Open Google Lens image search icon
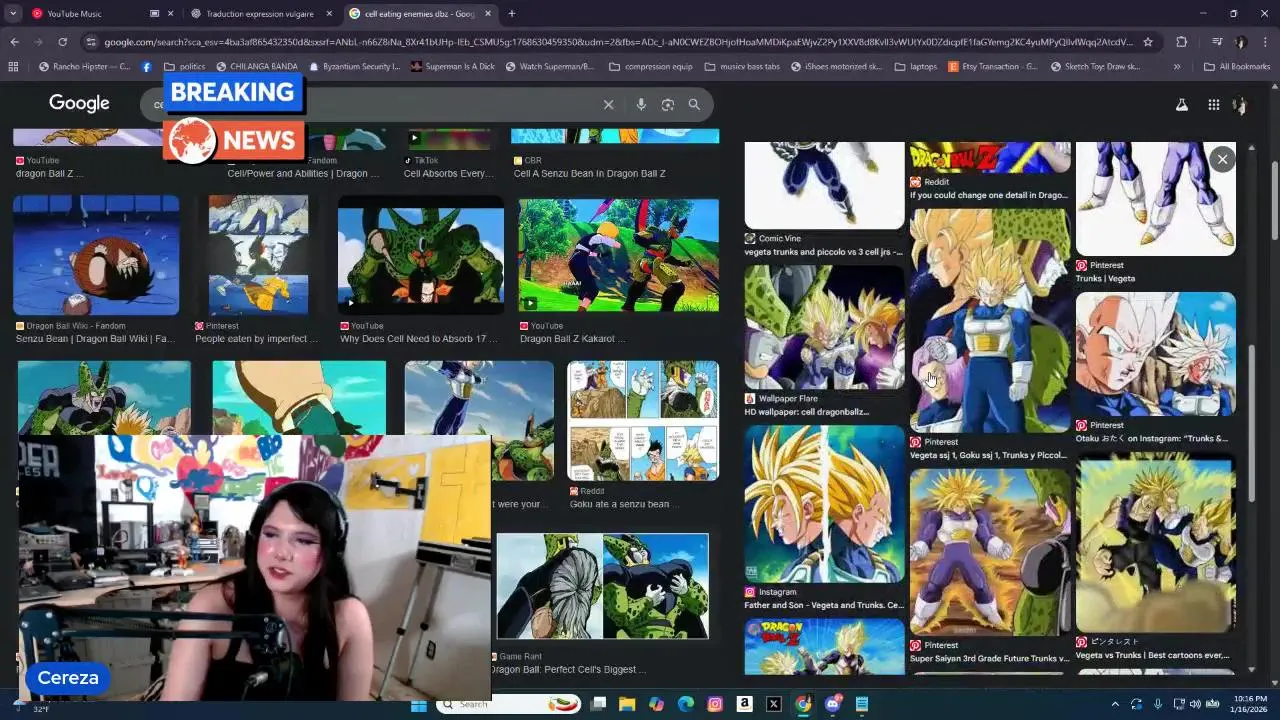 pyautogui.click(x=668, y=104)
